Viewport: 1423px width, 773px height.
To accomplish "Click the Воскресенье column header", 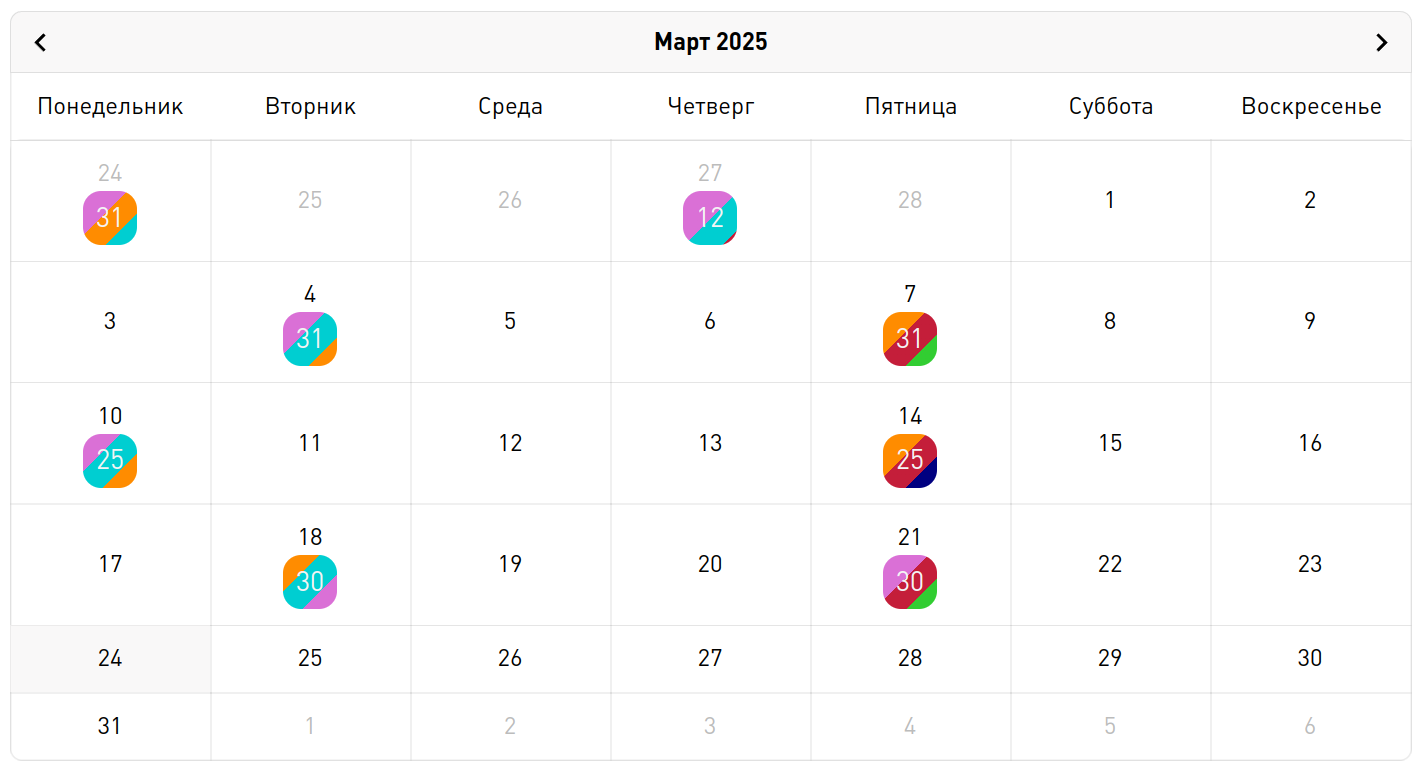I will click(1311, 106).
